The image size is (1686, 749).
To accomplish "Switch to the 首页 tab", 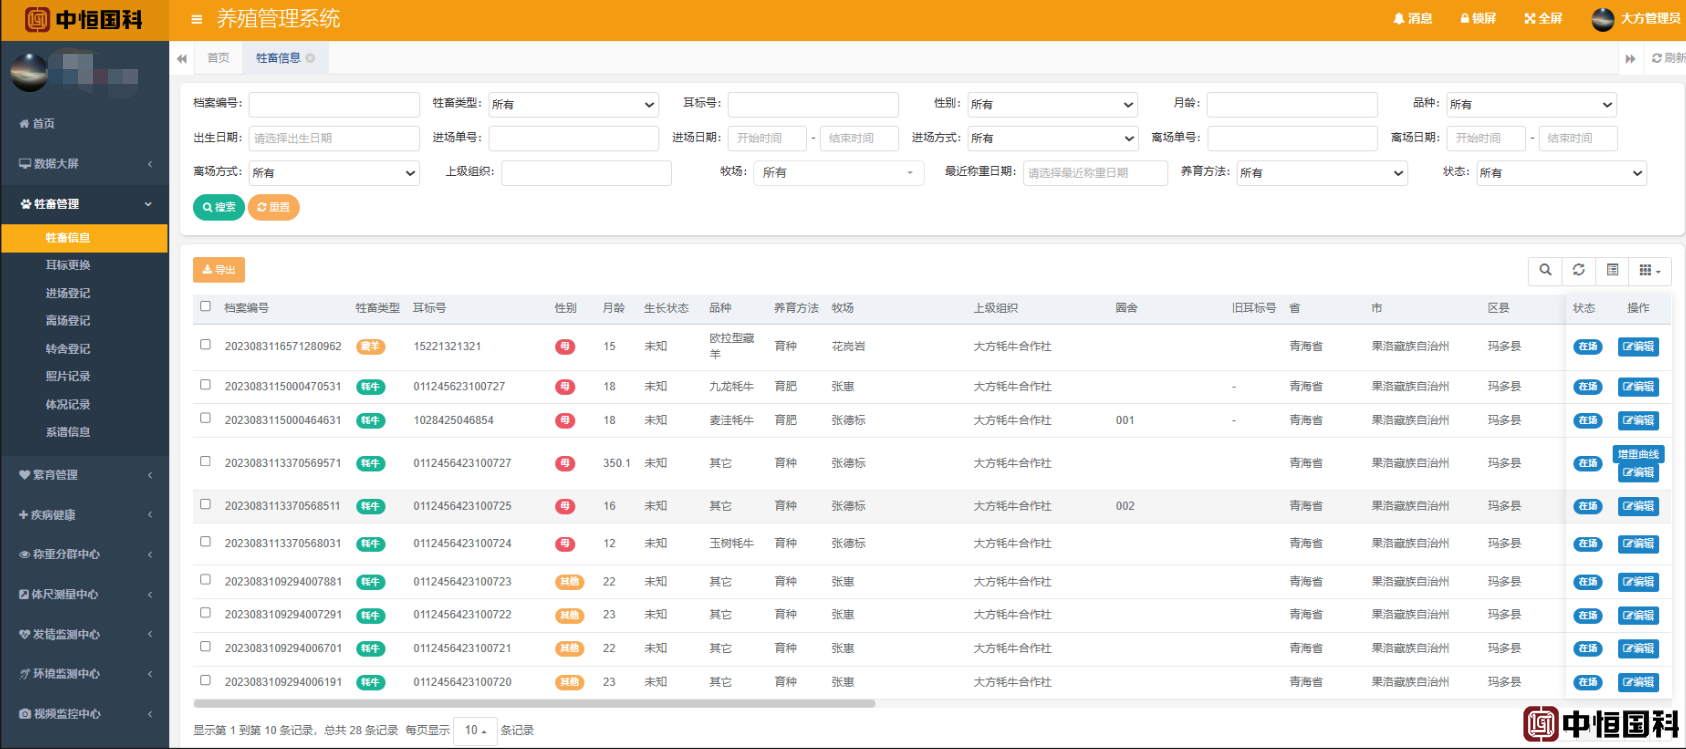I will click(x=218, y=58).
